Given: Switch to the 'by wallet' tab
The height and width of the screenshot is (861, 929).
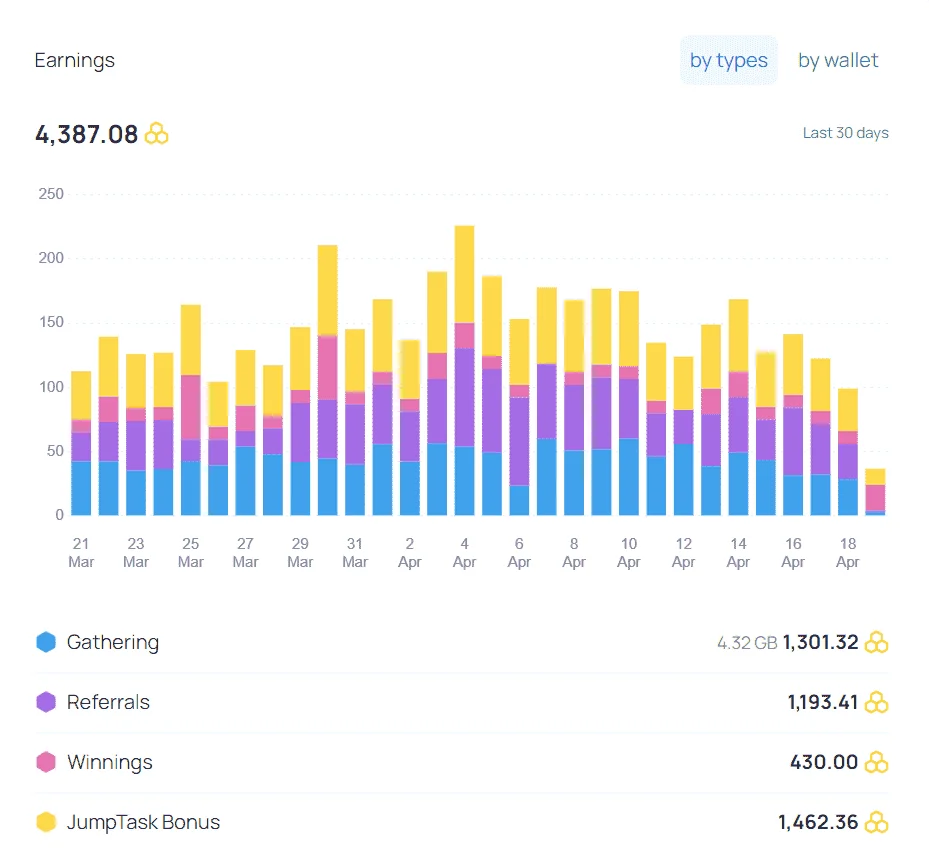Looking at the screenshot, I should pos(838,60).
